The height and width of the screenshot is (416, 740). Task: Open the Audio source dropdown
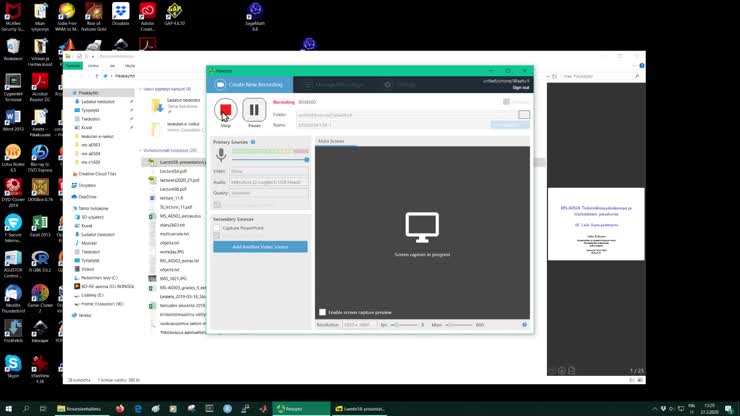click(x=269, y=182)
